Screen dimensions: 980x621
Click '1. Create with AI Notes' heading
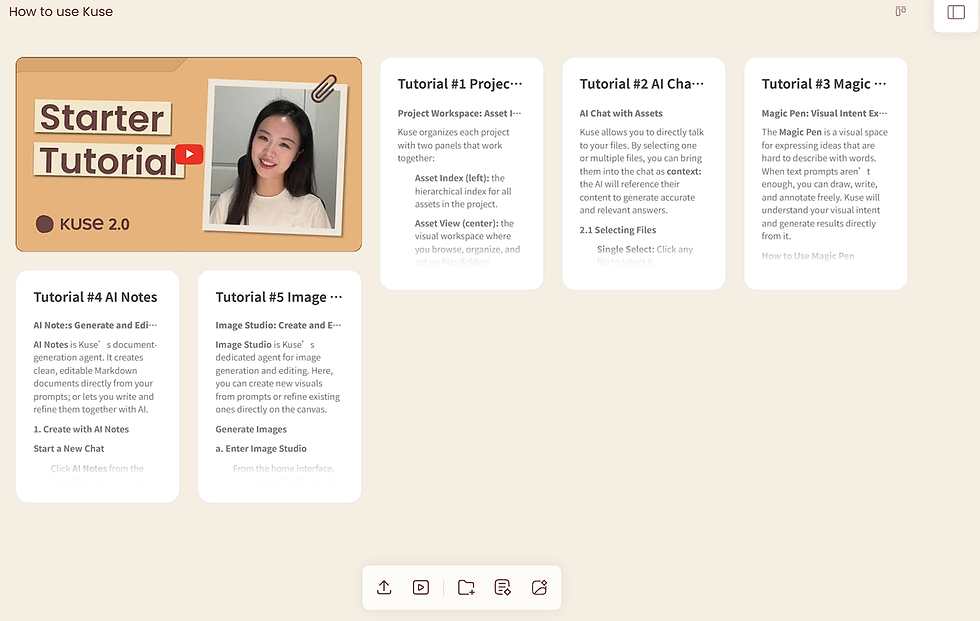pyautogui.click(x=81, y=429)
